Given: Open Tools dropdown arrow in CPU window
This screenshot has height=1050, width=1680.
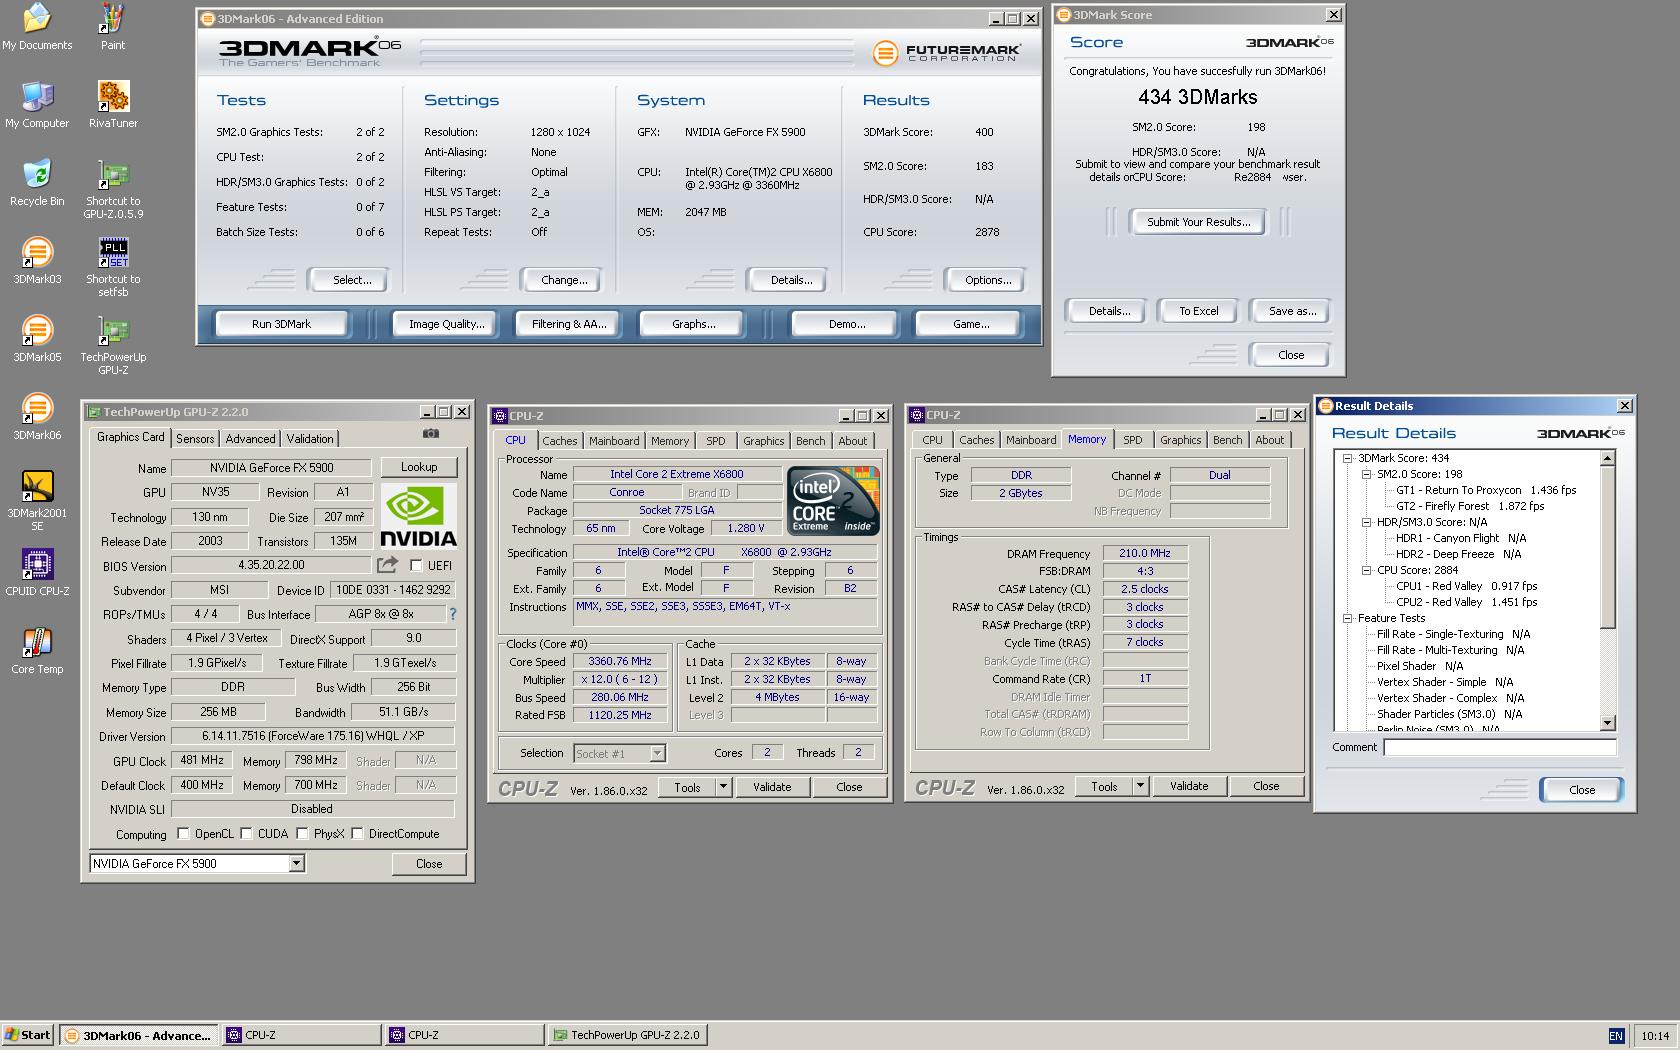Looking at the screenshot, I should pos(723,787).
